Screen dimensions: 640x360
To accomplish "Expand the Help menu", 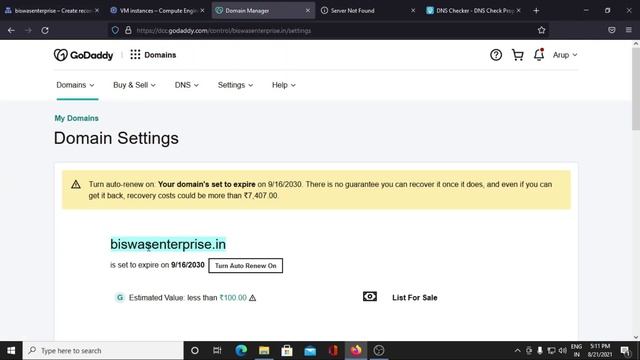I will tap(284, 85).
